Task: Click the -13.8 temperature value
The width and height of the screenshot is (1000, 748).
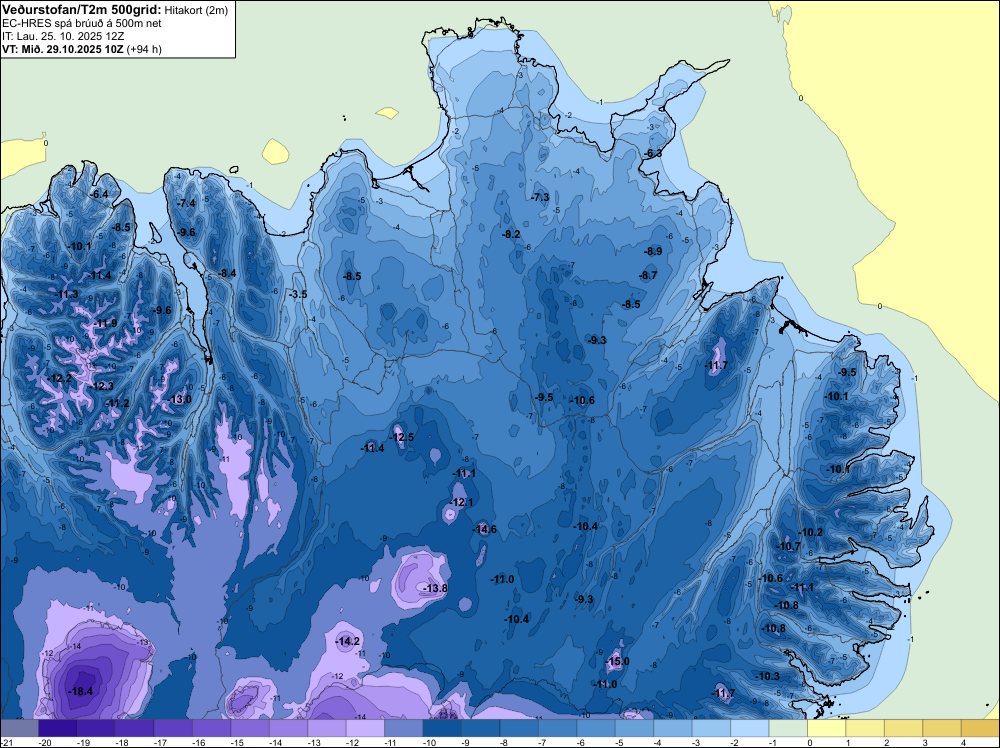Action: (x=435, y=588)
